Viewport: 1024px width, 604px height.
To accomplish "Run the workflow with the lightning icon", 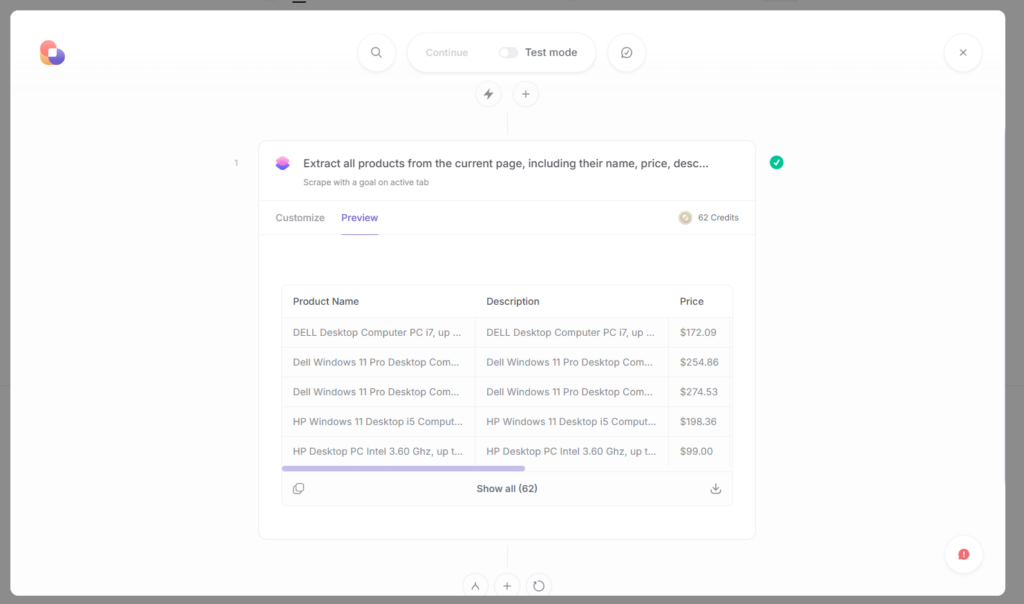I will click(488, 93).
